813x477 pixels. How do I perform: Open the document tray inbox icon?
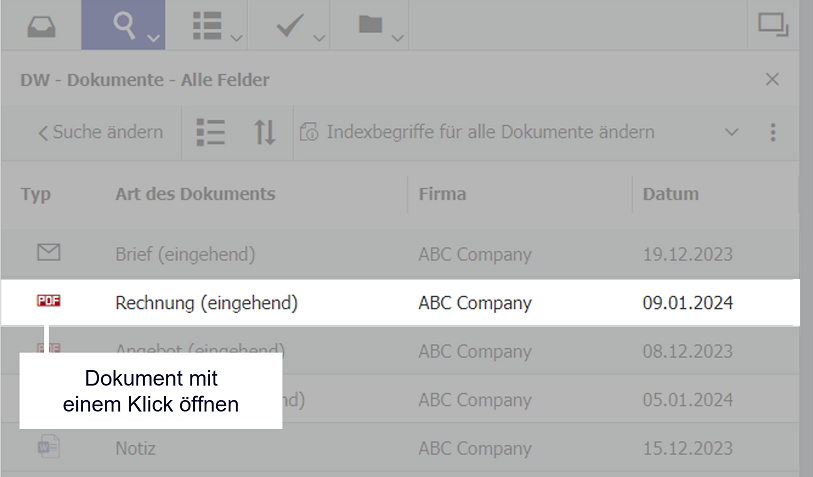tap(41, 26)
